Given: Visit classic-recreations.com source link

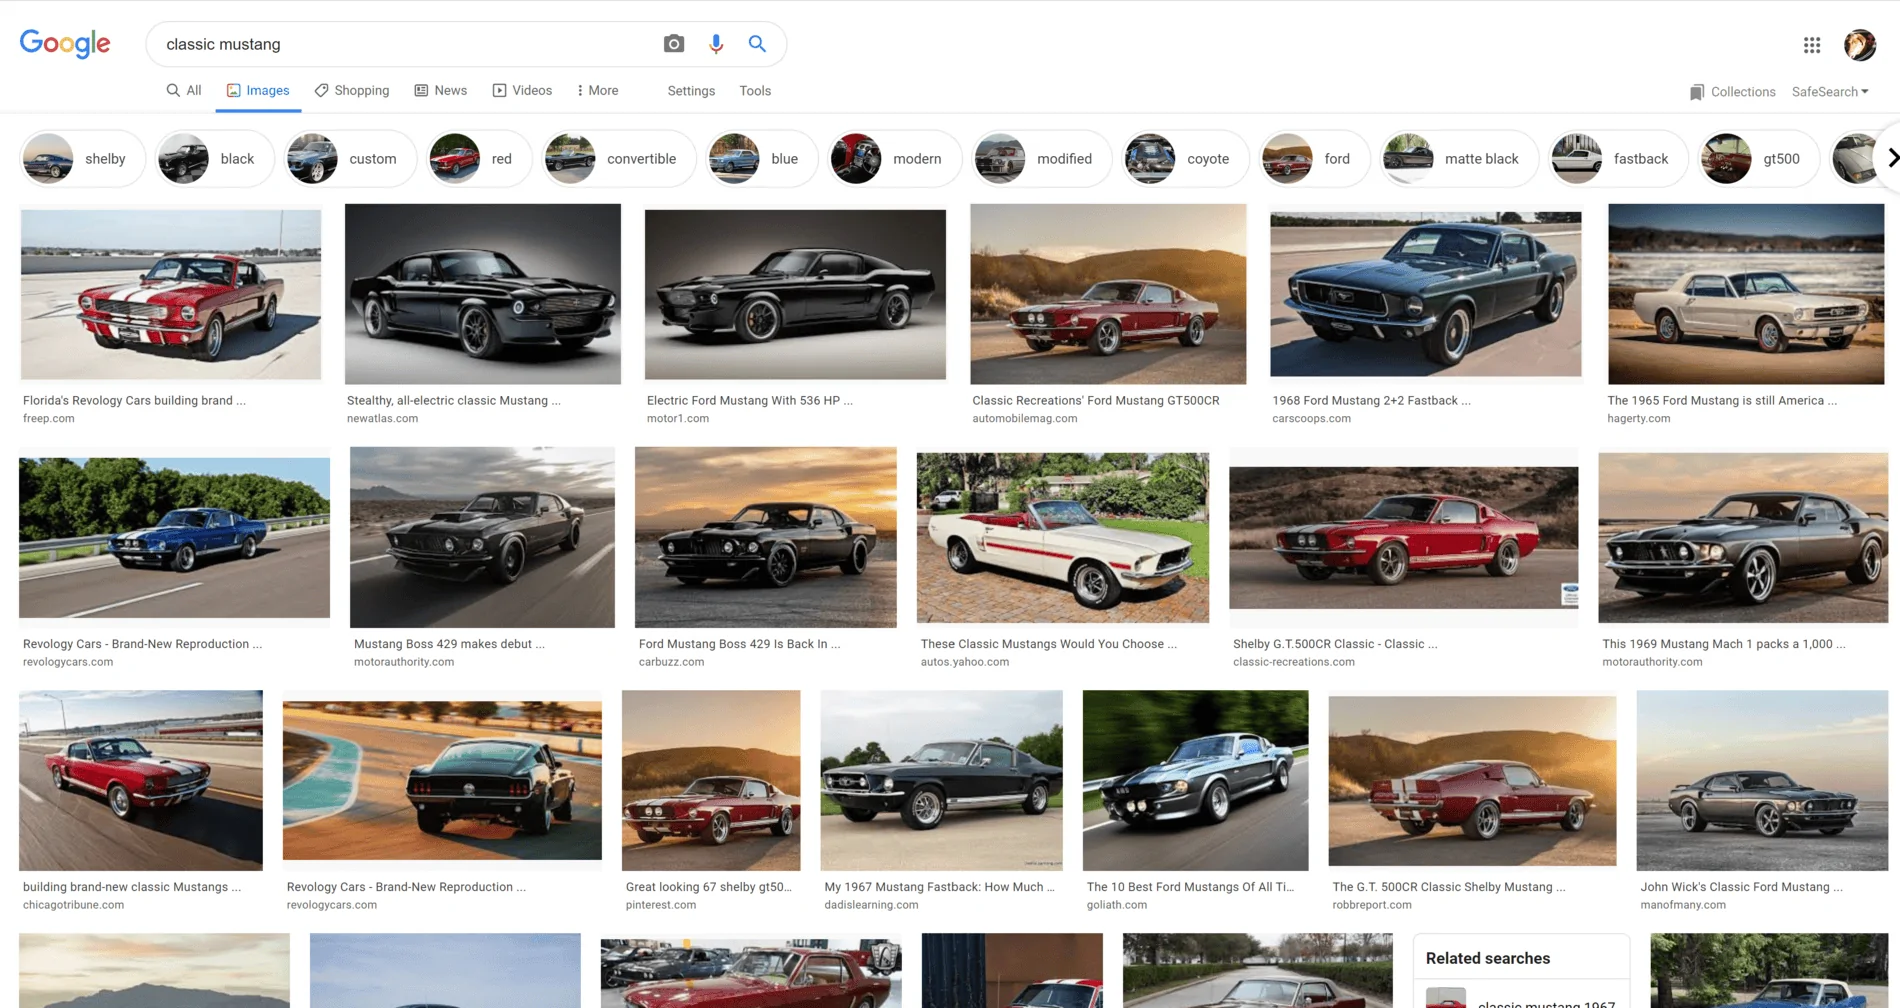Looking at the screenshot, I should pyautogui.click(x=1294, y=662).
